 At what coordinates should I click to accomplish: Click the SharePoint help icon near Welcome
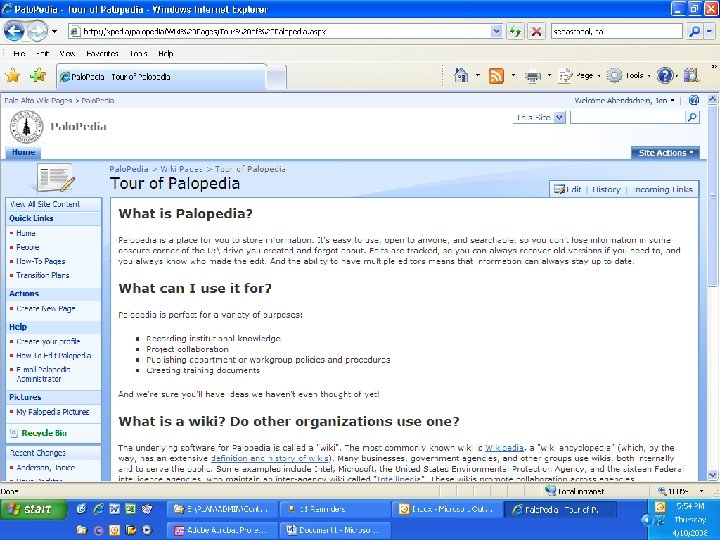pos(694,100)
